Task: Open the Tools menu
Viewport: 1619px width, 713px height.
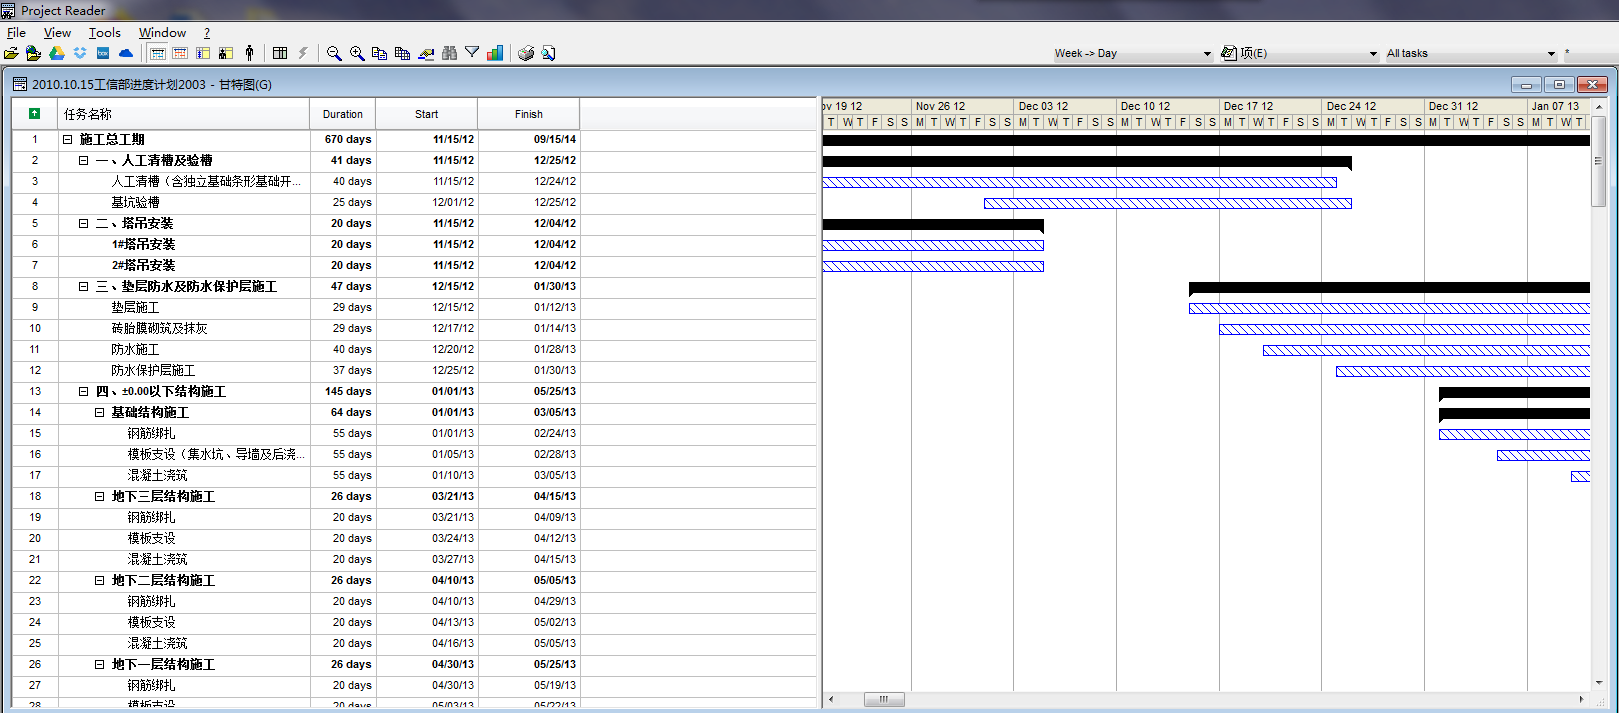Action: click(104, 33)
